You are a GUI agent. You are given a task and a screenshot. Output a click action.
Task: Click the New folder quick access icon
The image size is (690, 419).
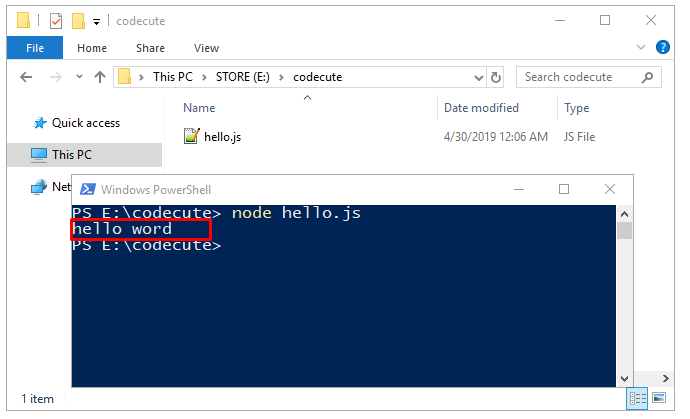pos(78,20)
